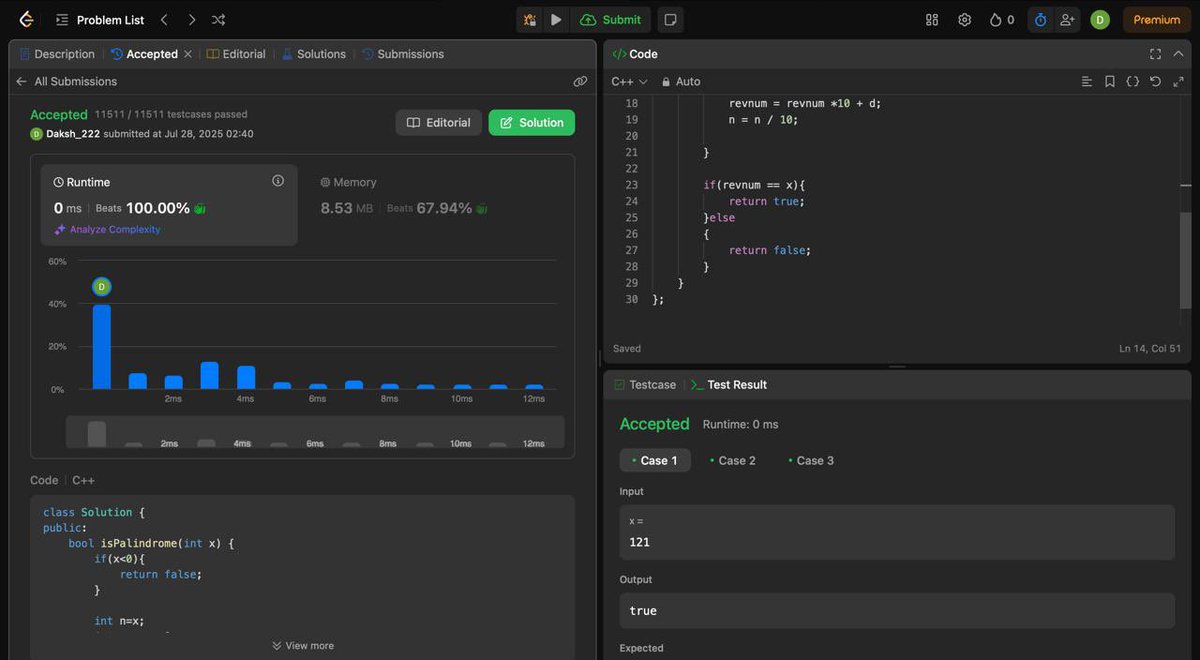
Task: Switch to the Editorial tab
Action: click(236, 54)
